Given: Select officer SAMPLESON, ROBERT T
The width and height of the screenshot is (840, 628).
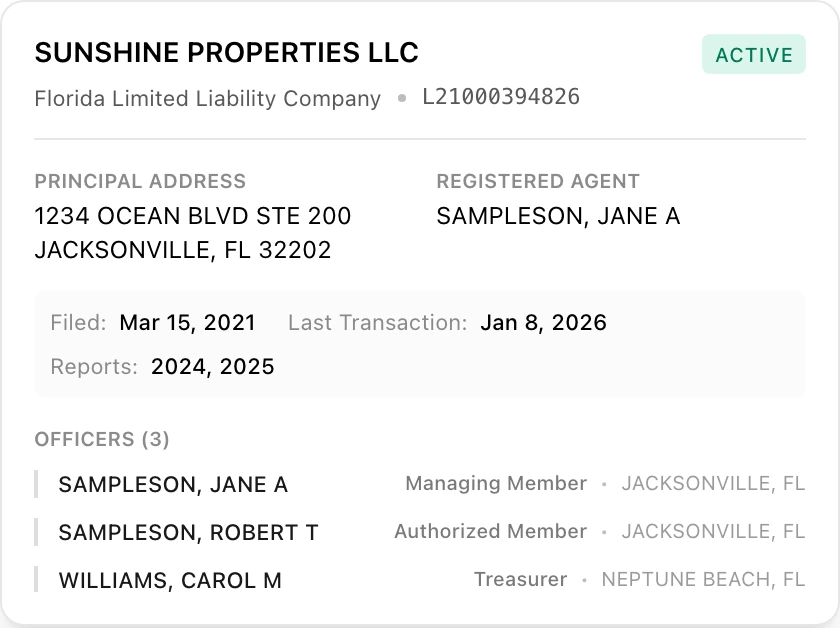Looking at the screenshot, I should [188, 533].
